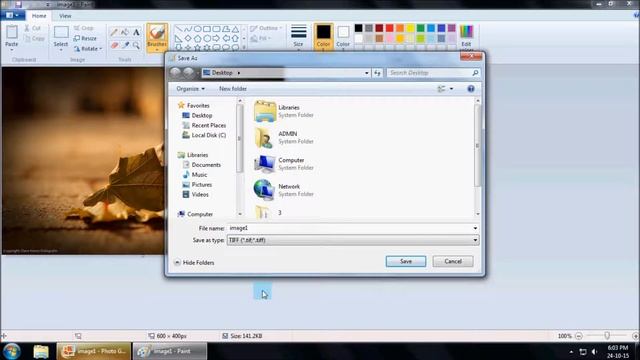Switch to Photo Gallery taskbar window
Image resolution: width=640 pixels, height=360 pixels.
point(94,351)
